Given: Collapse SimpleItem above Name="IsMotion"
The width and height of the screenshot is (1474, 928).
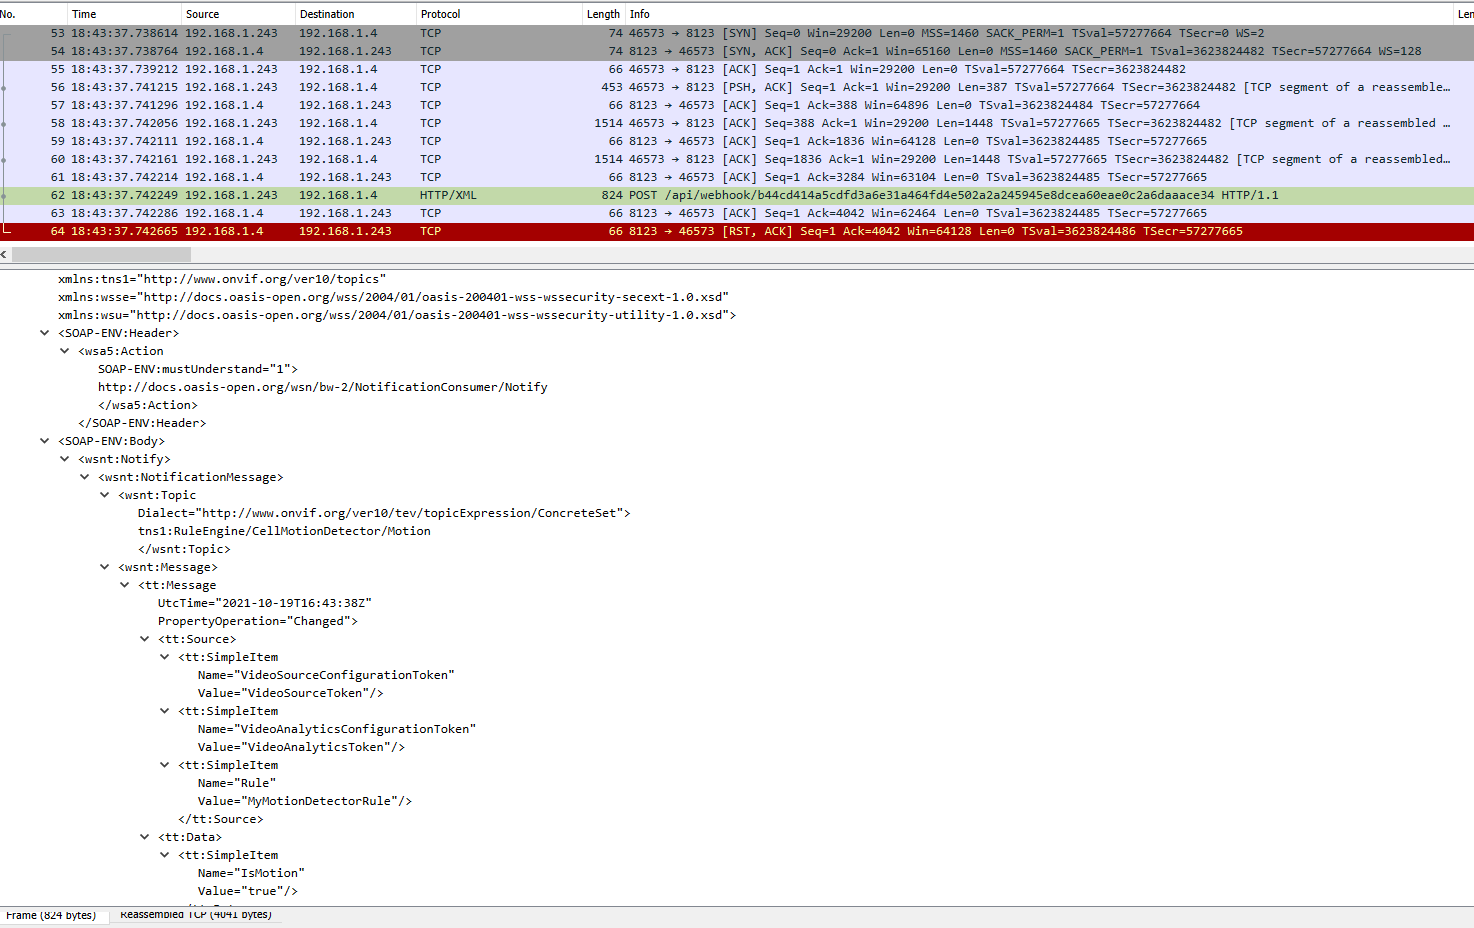Looking at the screenshot, I should pos(165,855).
